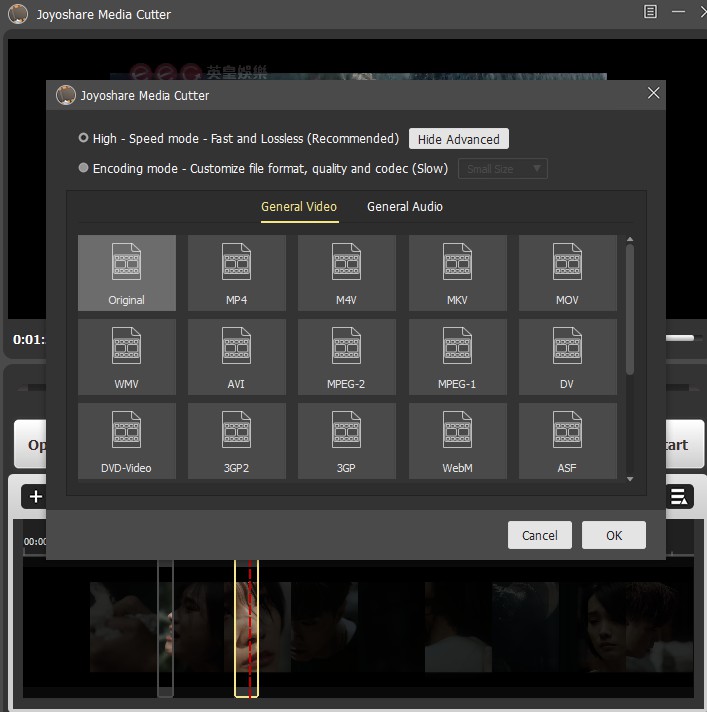Click the yellow timeline segment marker
The height and width of the screenshot is (712, 707).
[x=246, y=627]
